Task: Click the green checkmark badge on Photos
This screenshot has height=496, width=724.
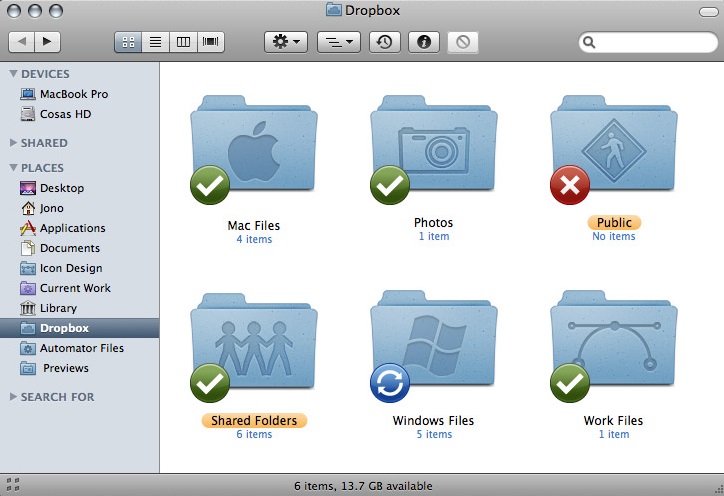Action: 390,185
